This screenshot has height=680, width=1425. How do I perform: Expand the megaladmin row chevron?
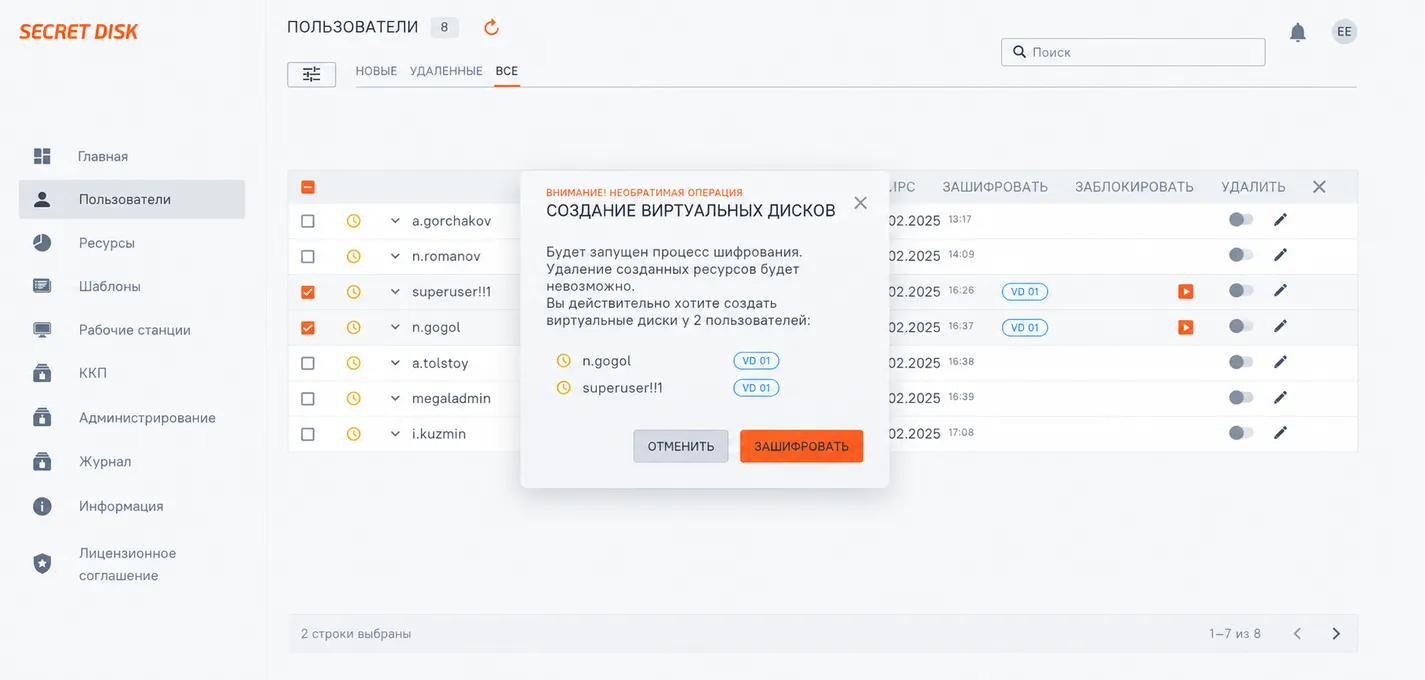click(x=395, y=398)
